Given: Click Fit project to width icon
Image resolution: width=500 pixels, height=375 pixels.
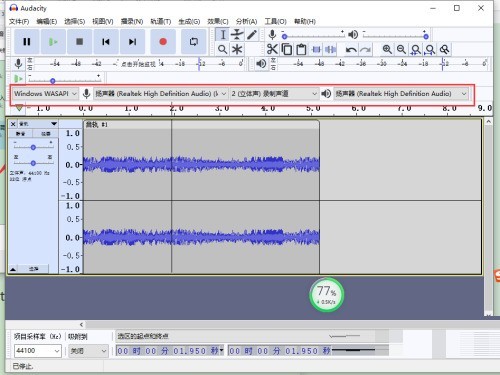Looking at the screenshot, I should point(430,49).
